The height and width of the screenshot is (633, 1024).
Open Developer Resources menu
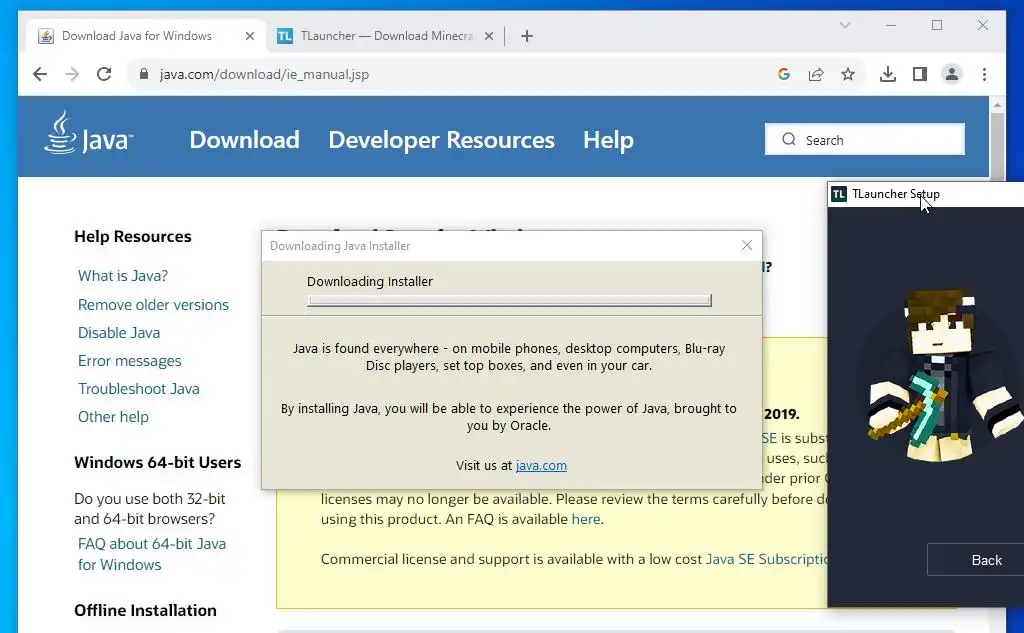[x=441, y=140]
